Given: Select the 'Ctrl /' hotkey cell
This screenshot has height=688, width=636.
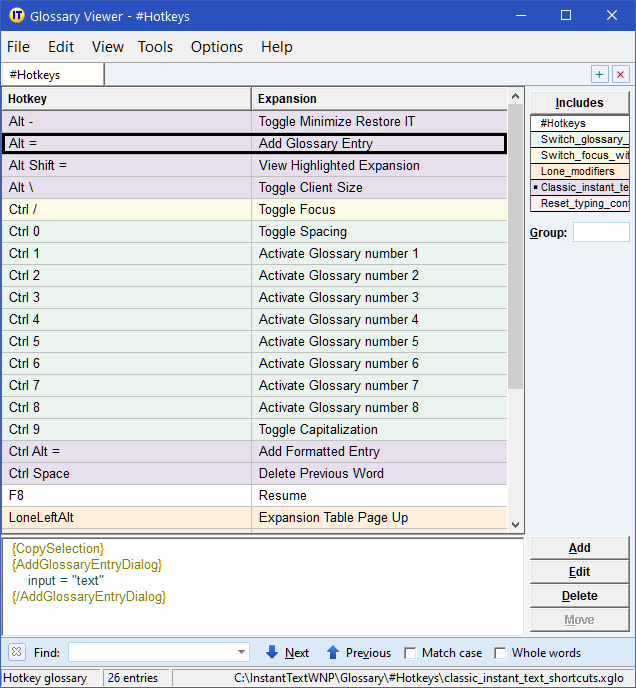Looking at the screenshot, I should point(127,209).
